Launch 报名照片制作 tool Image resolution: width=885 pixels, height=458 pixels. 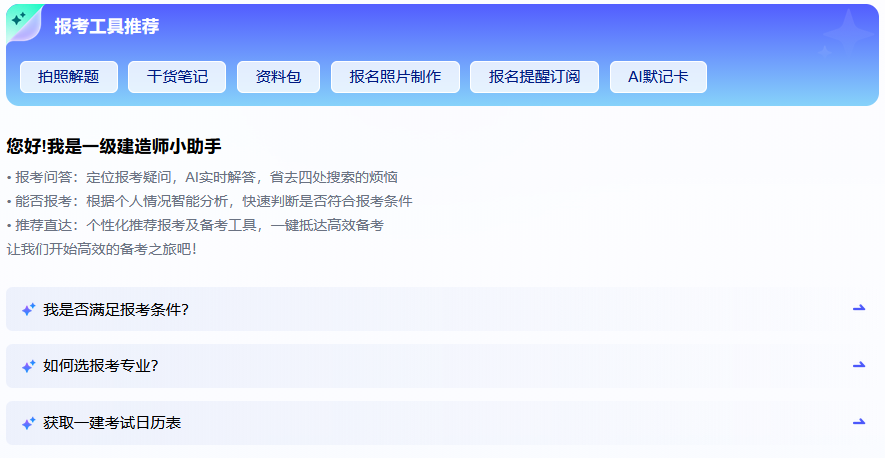(395, 77)
